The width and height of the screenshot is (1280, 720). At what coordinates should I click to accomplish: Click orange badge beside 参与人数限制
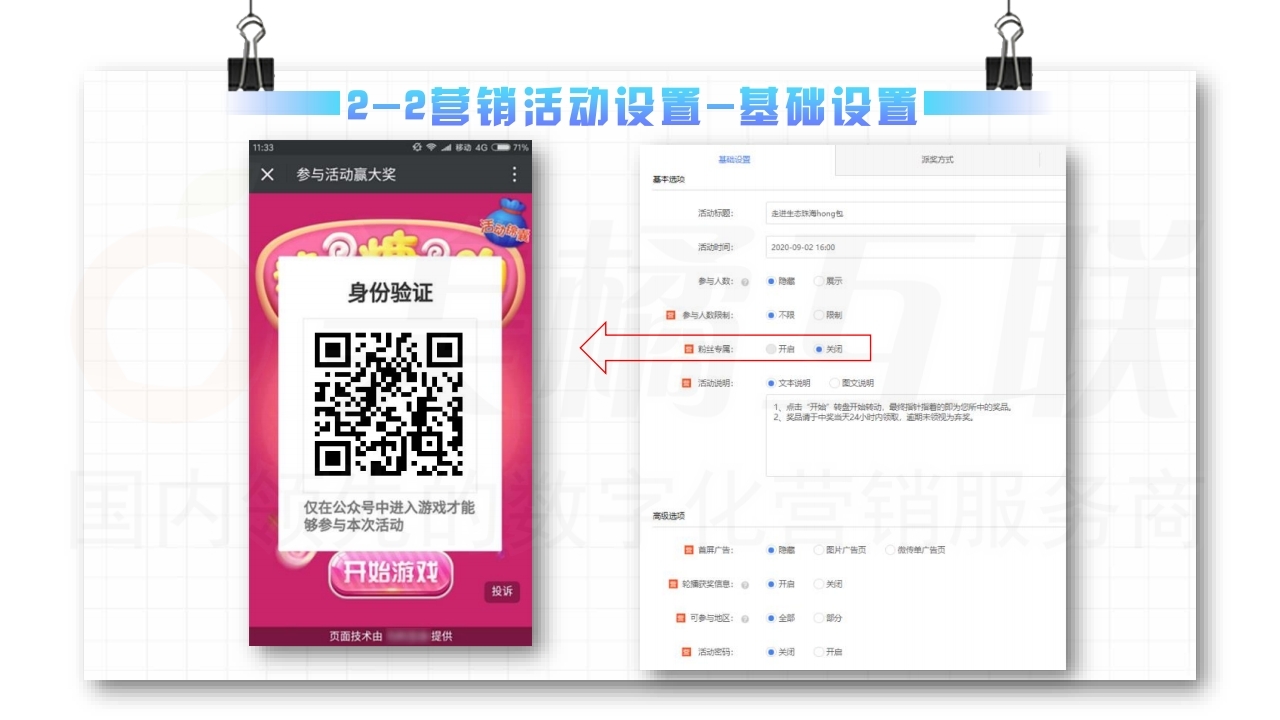click(x=672, y=315)
